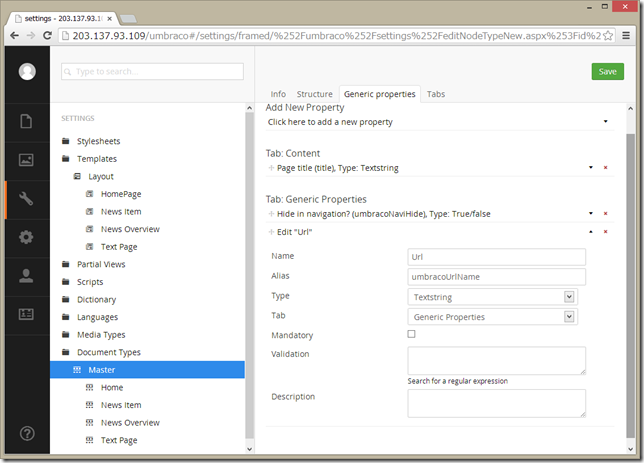Switch to the Structure tab
This screenshot has height=463, width=644.
point(315,94)
